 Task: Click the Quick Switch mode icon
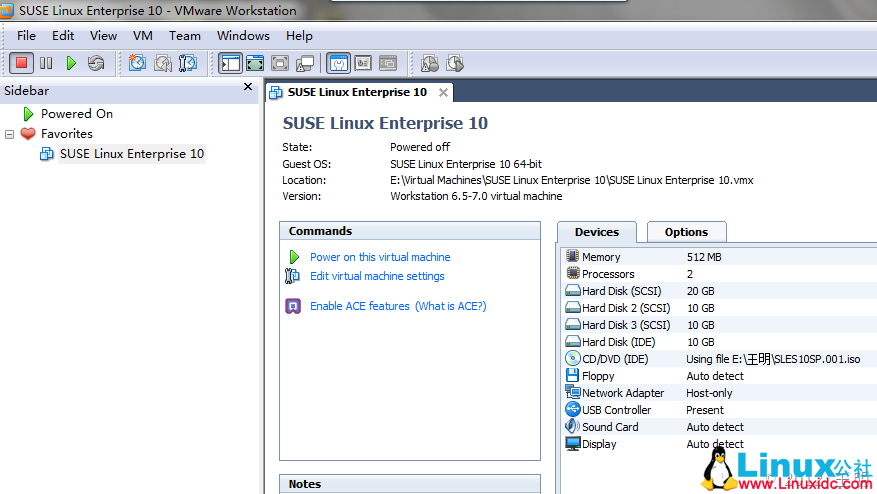point(255,63)
